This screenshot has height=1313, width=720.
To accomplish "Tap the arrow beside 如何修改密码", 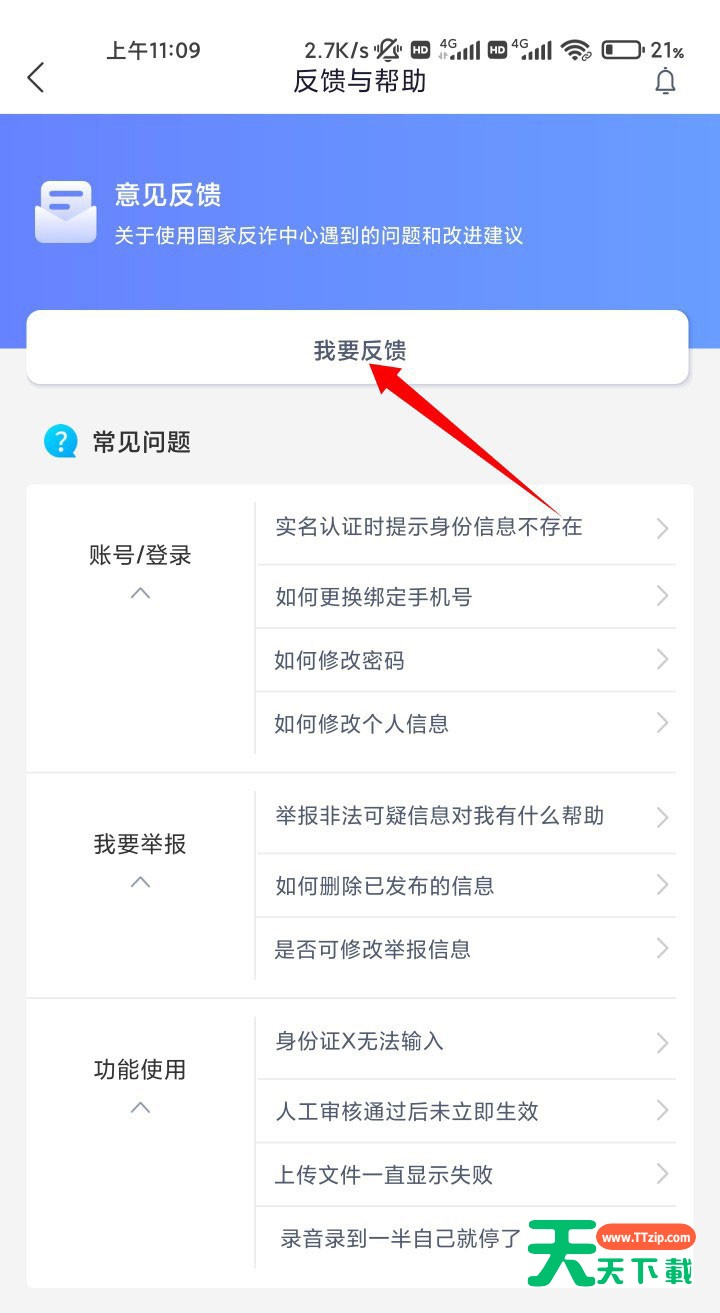I will click(x=662, y=660).
